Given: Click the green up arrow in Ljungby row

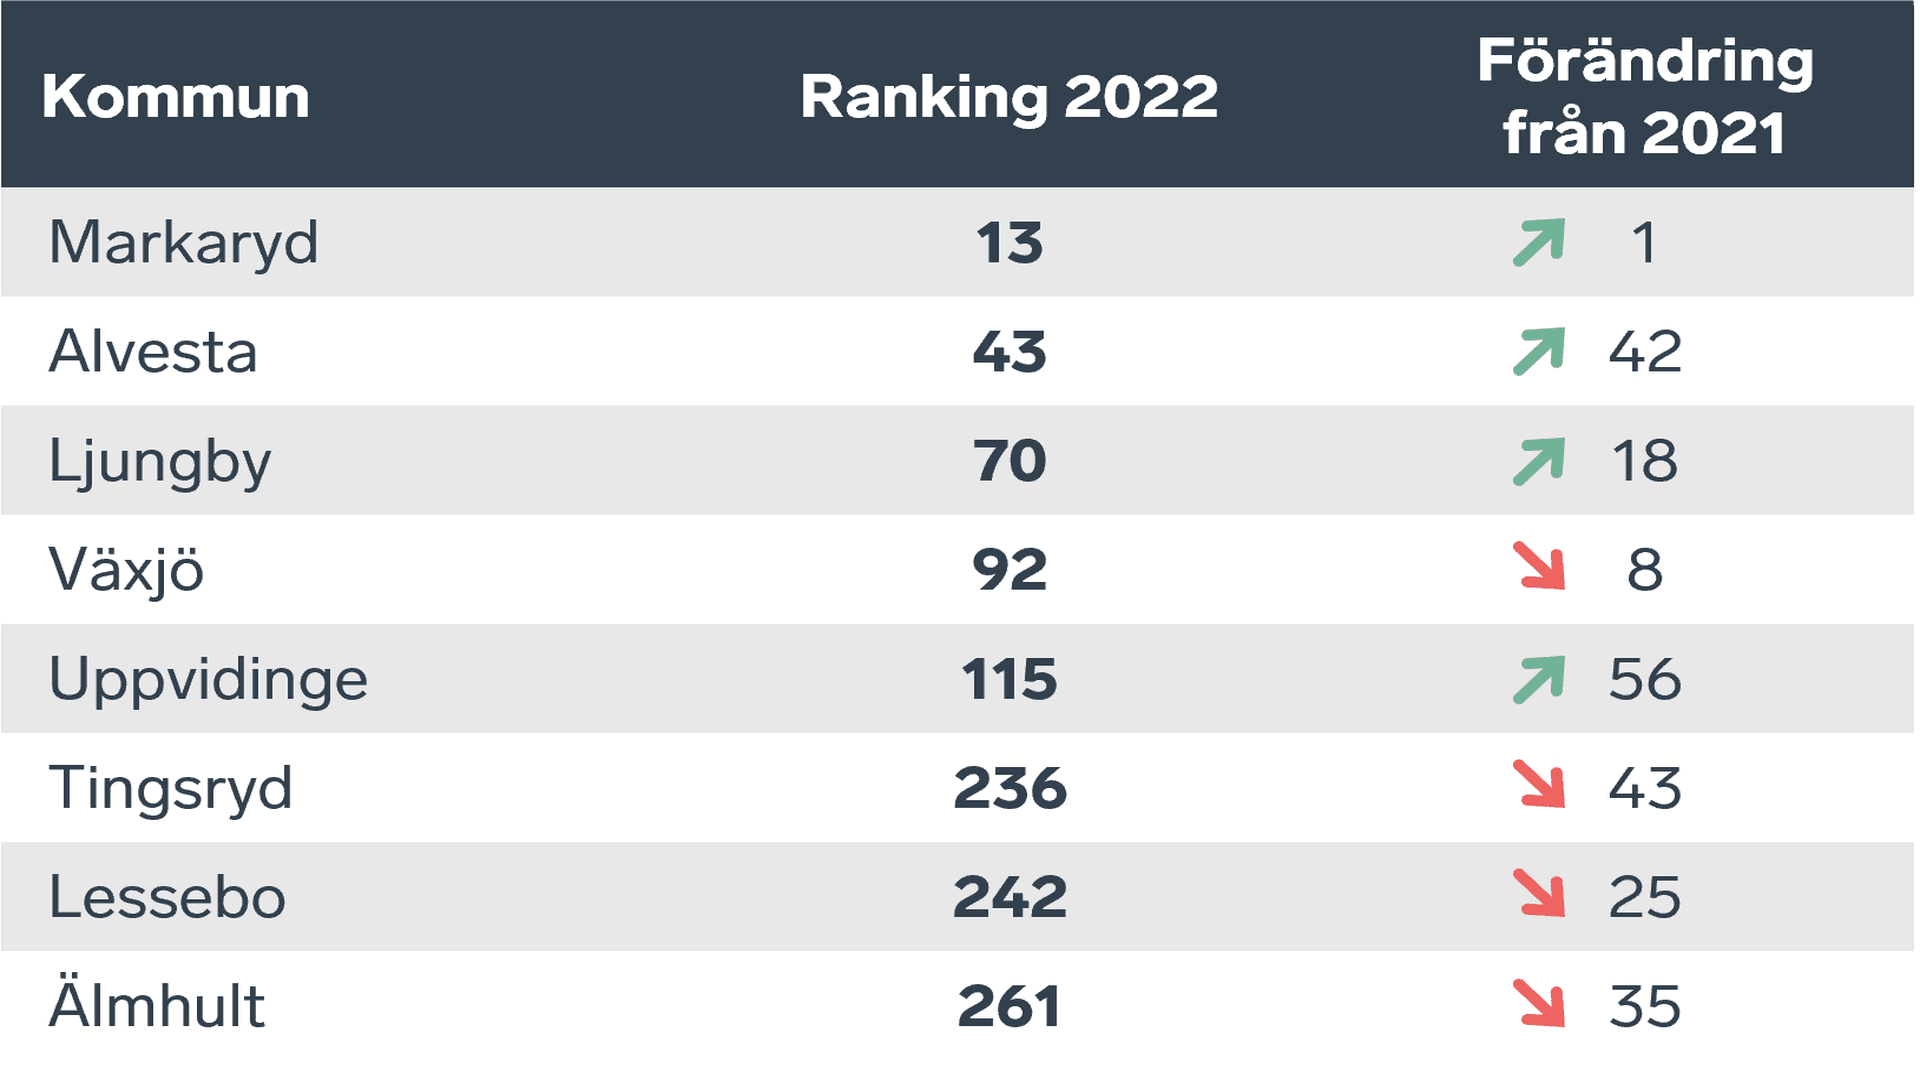Looking at the screenshot, I should point(1538,461).
